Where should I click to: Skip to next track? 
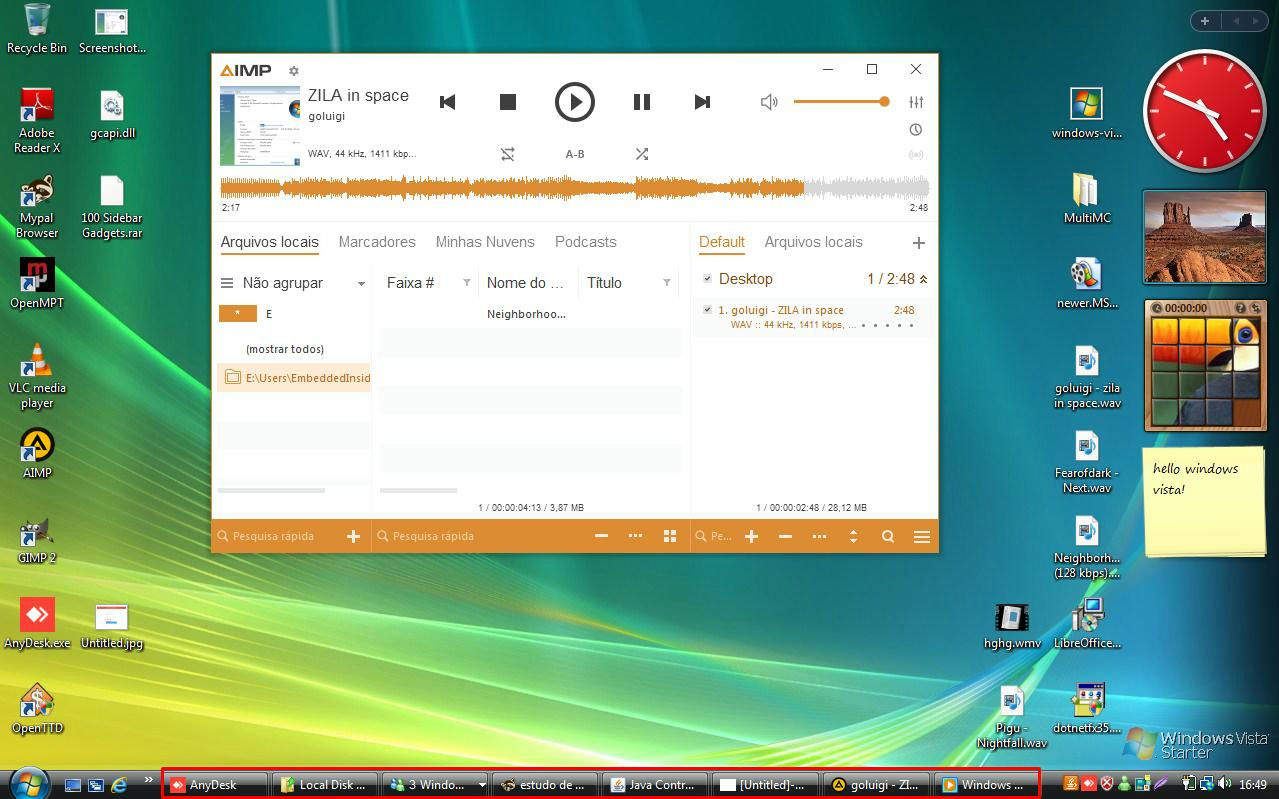pyautogui.click(x=702, y=102)
